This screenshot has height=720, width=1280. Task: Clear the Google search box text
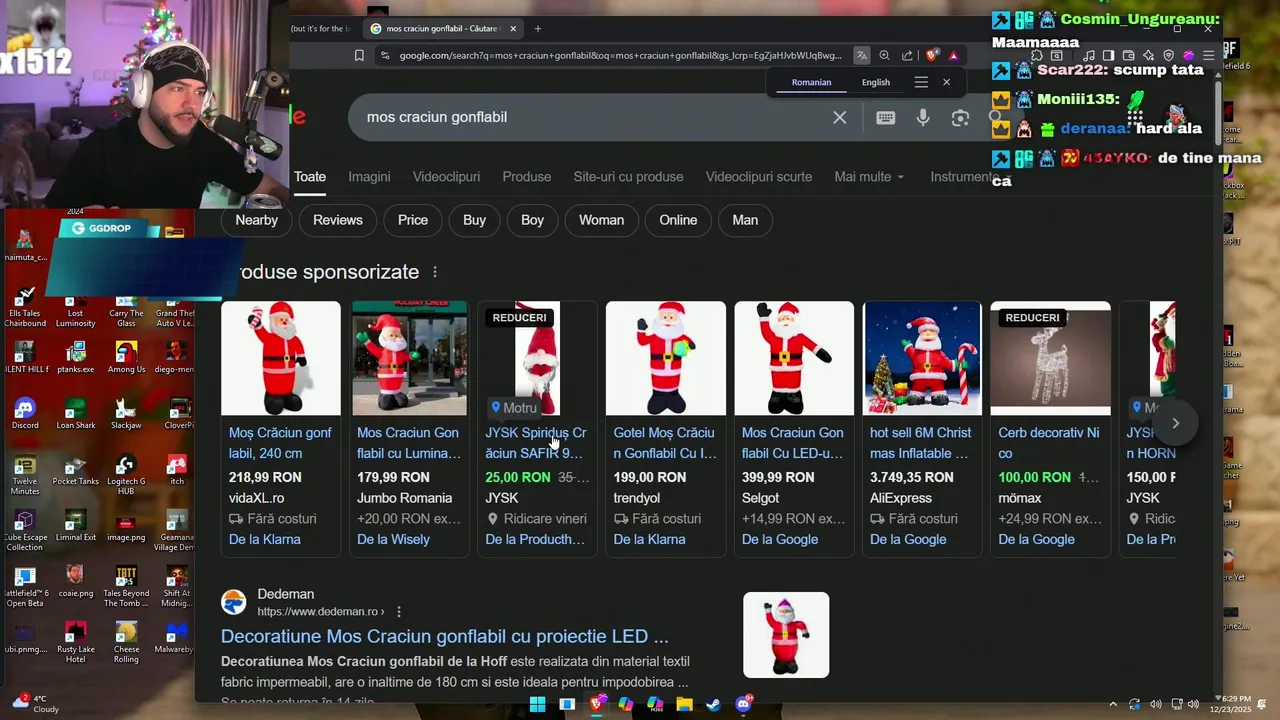pos(840,117)
